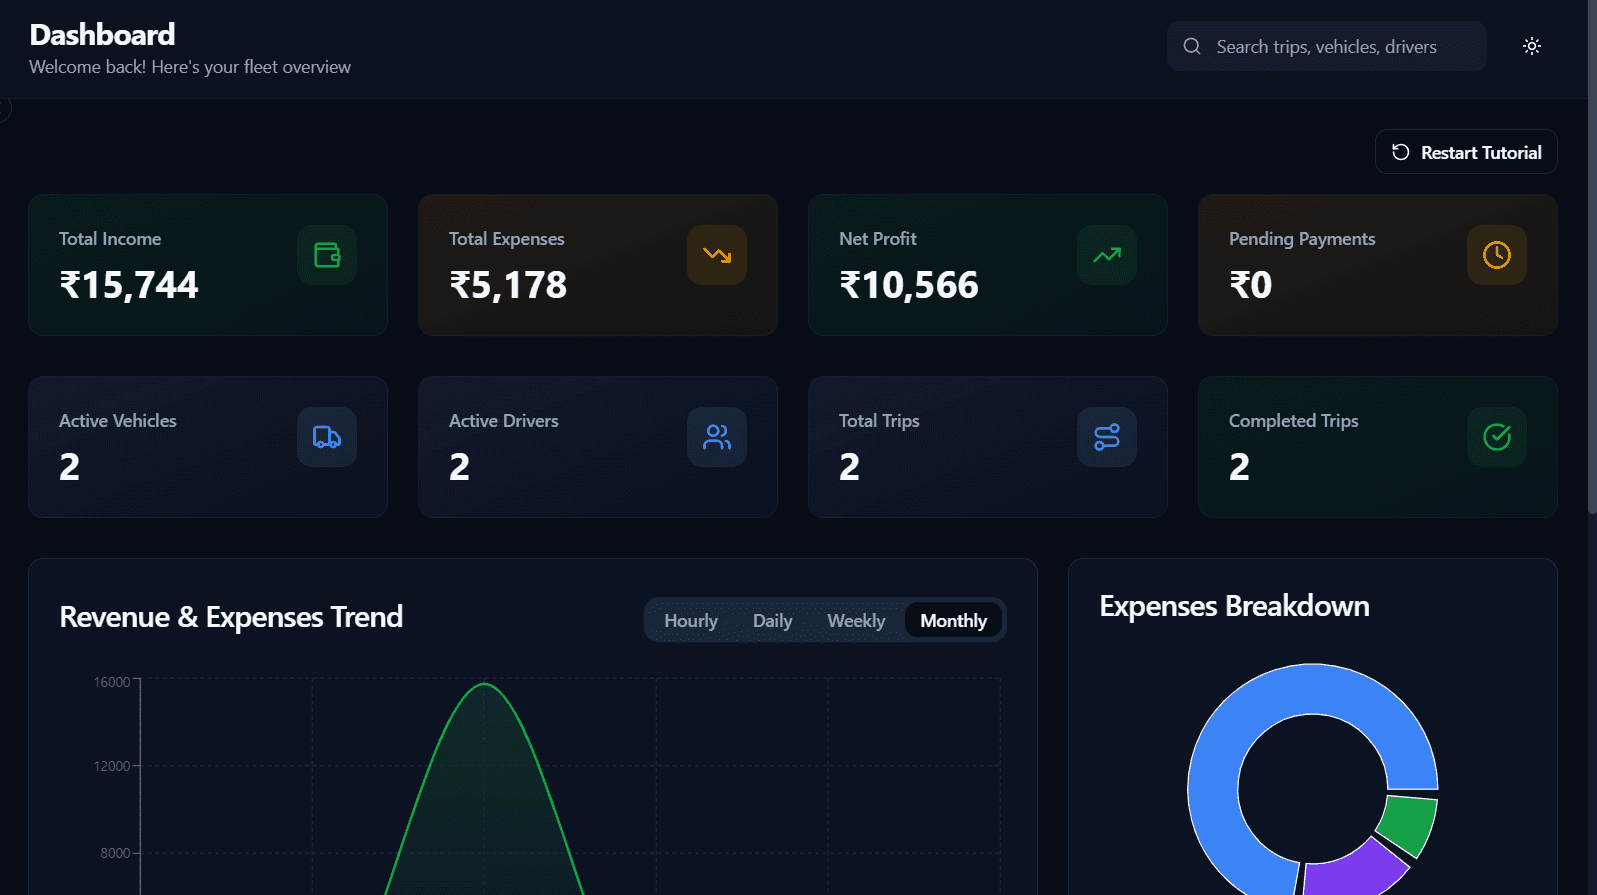Click the ₹0 Pending Payments value
This screenshot has height=895, width=1597.
click(1251, 285)
